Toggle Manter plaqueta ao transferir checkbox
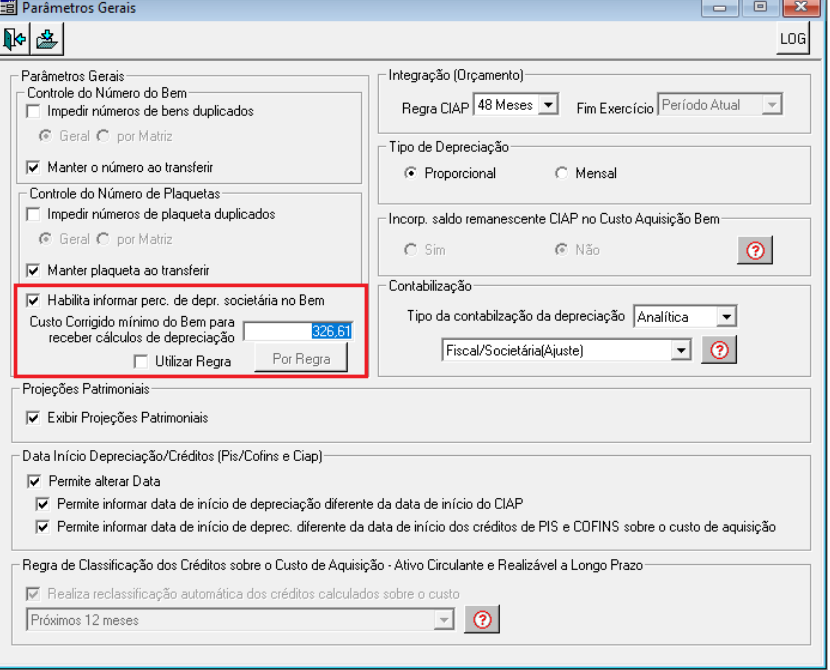830x670 pixels. pyautogui.click(x=33, y=270)
